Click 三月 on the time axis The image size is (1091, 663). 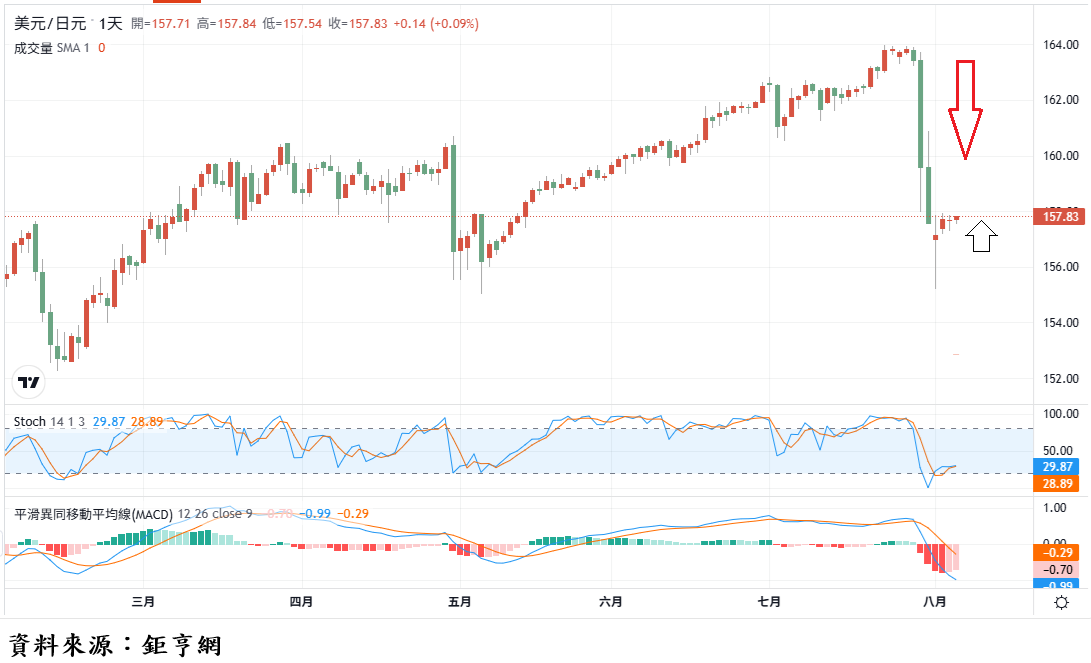pyautogui.click(x=143, y=601)
